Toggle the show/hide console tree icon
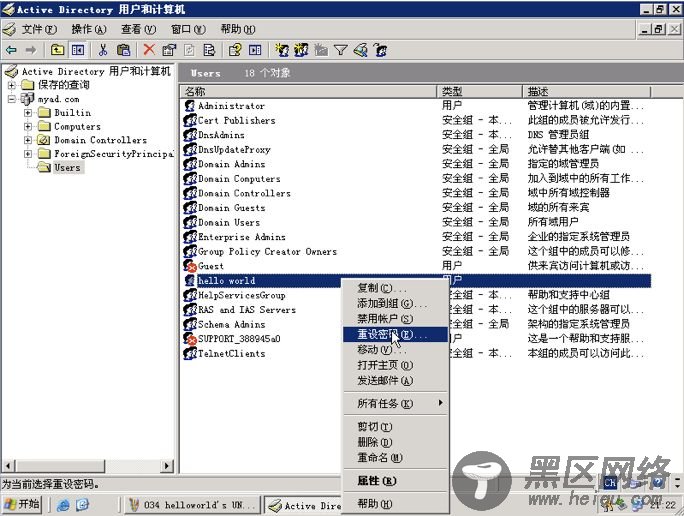 (x=78, y=50)
